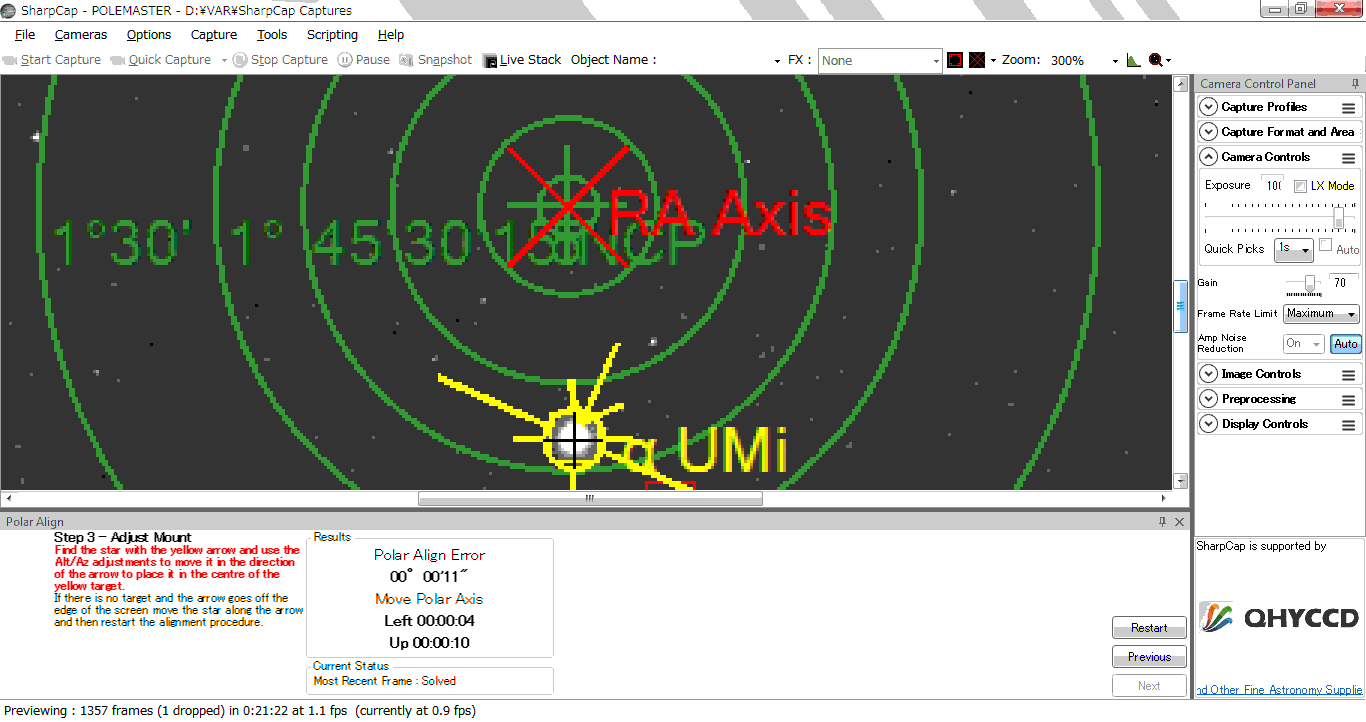Expand Display Controls section

(1208, 424)
